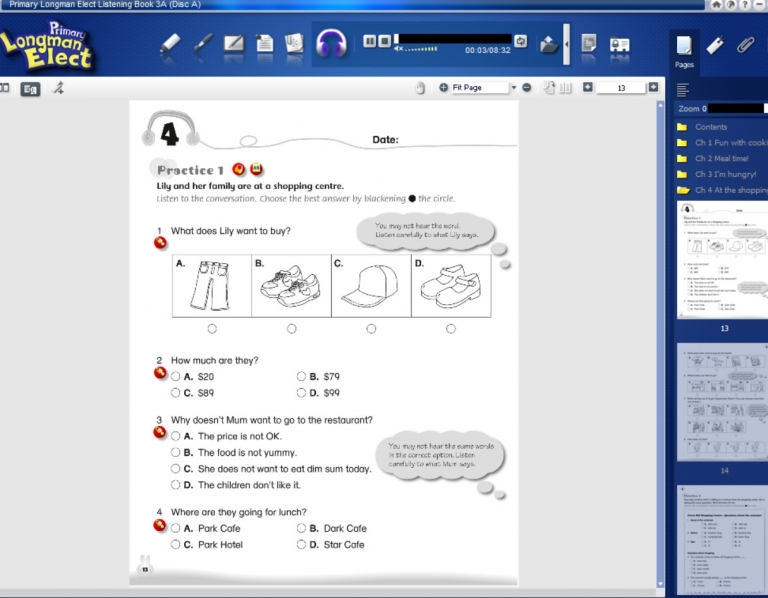Image resolution: width=768 pixels, height=598 pixels.
Task: Open the paperclip attachments tab
Action: [x=745, y=45]
